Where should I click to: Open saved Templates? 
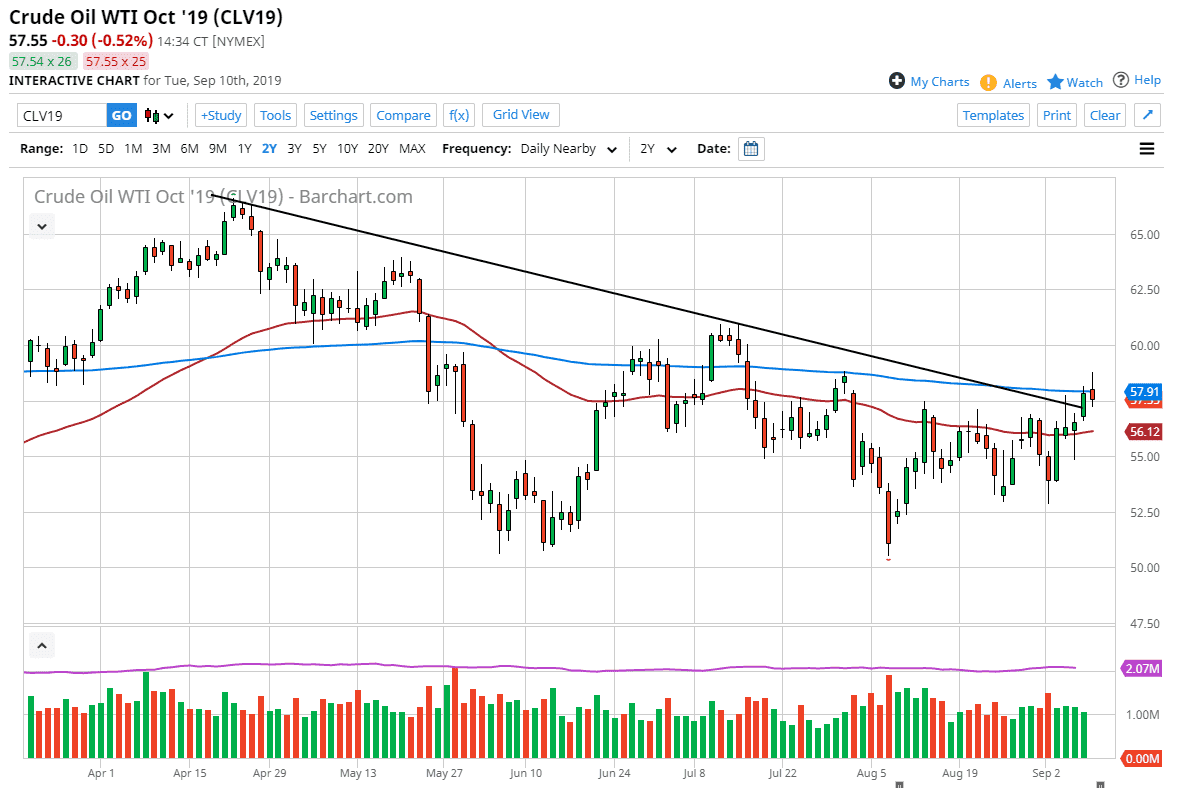point(993,115)
